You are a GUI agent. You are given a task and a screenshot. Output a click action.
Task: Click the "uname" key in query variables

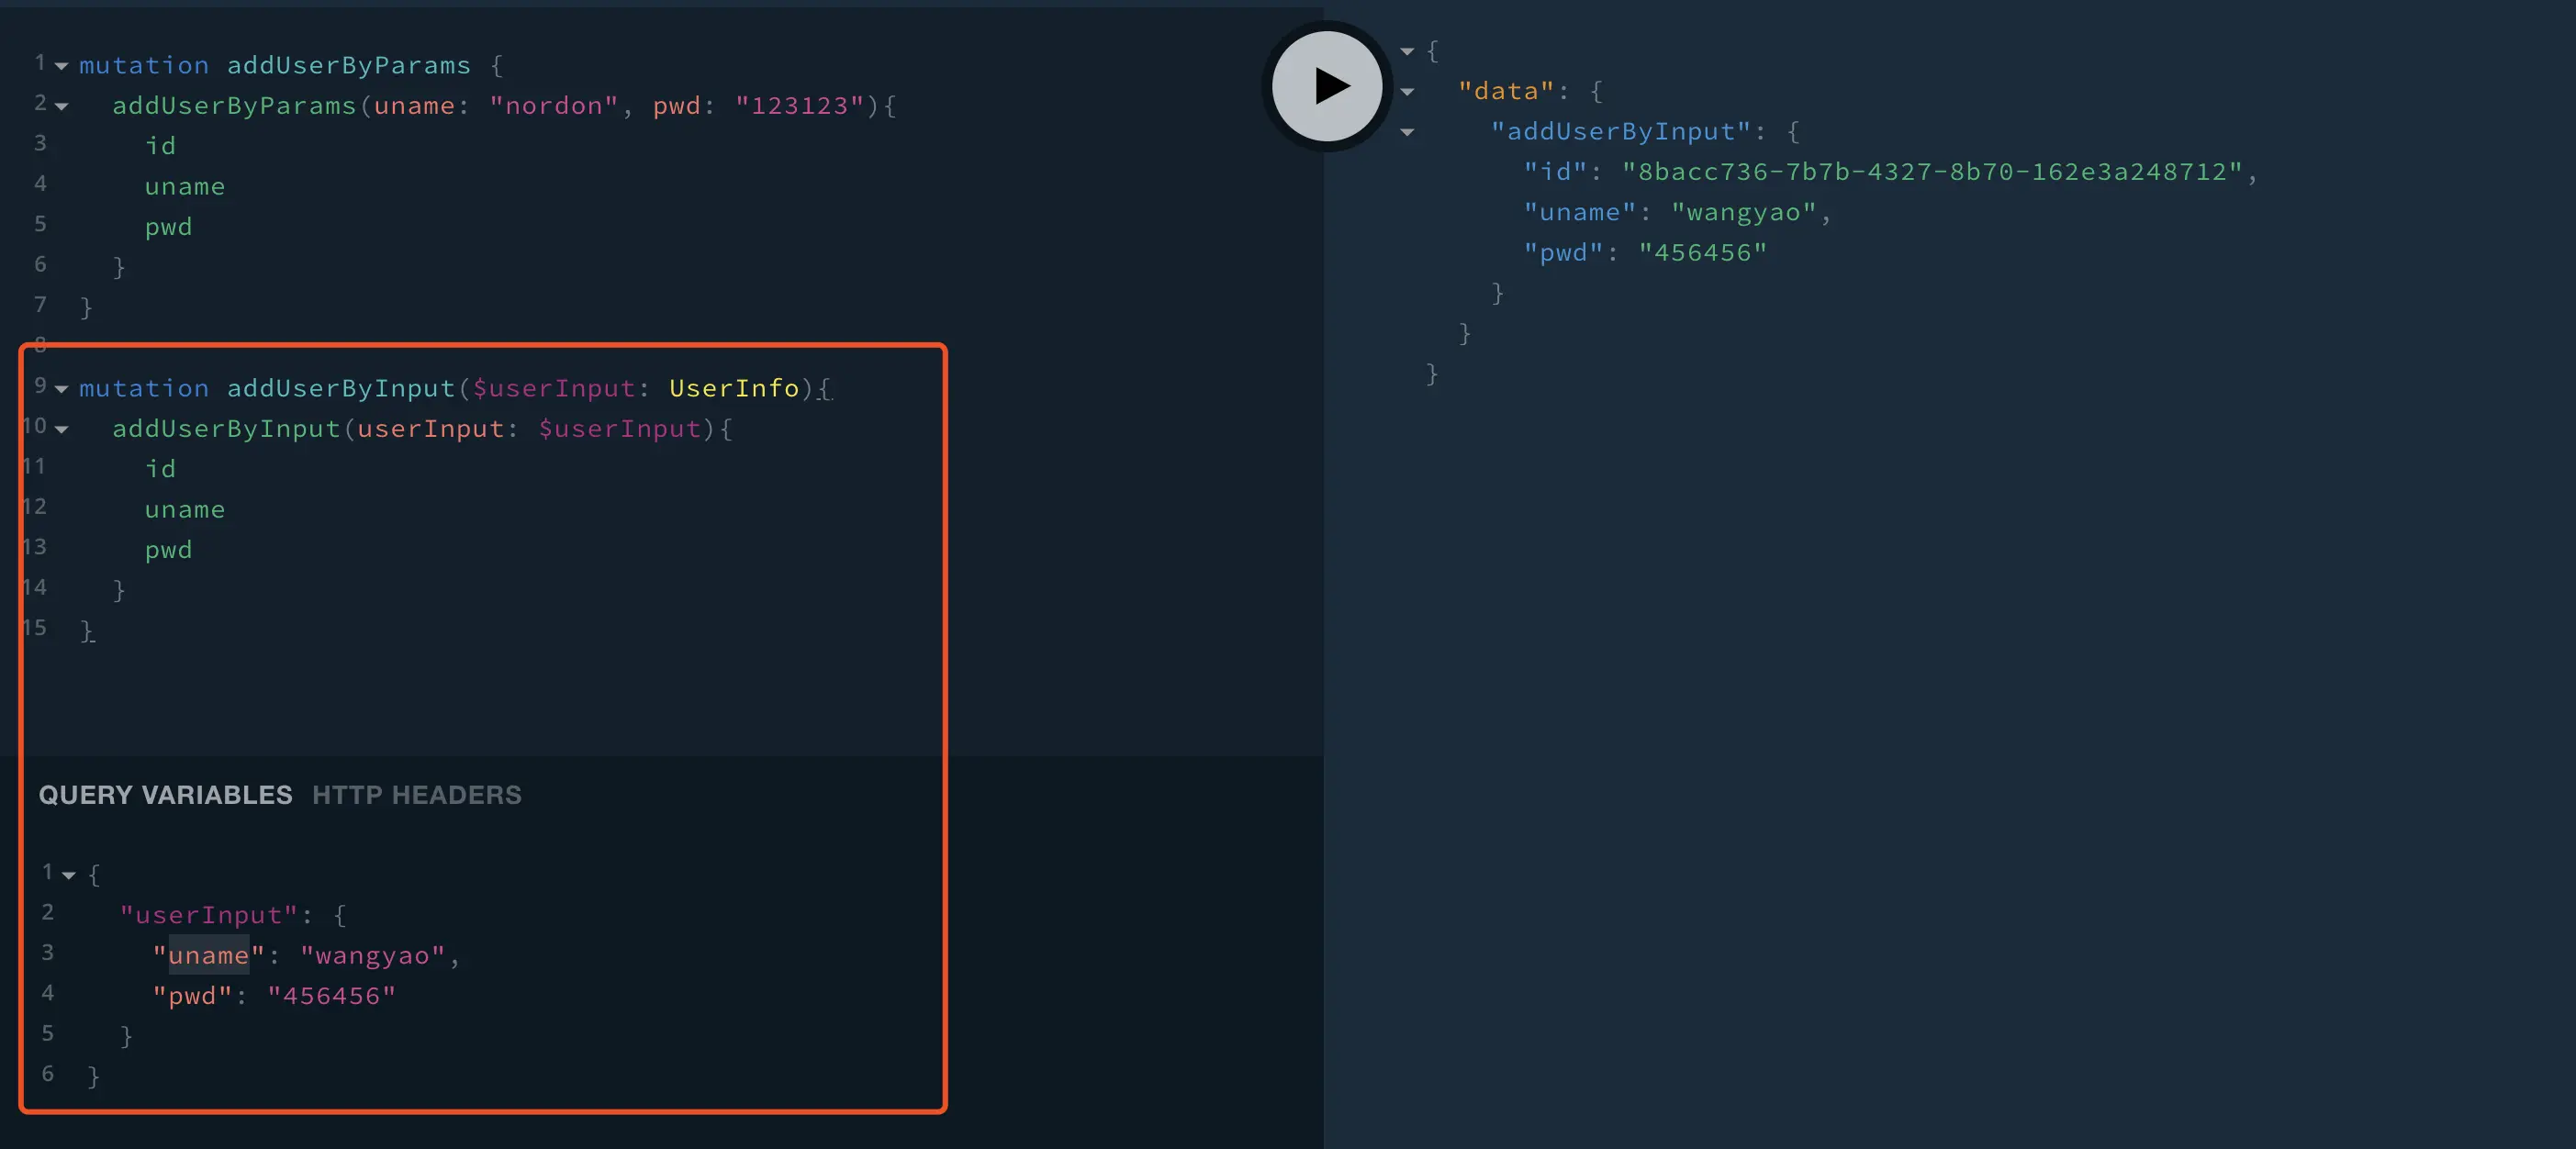(x=208, y=955)
